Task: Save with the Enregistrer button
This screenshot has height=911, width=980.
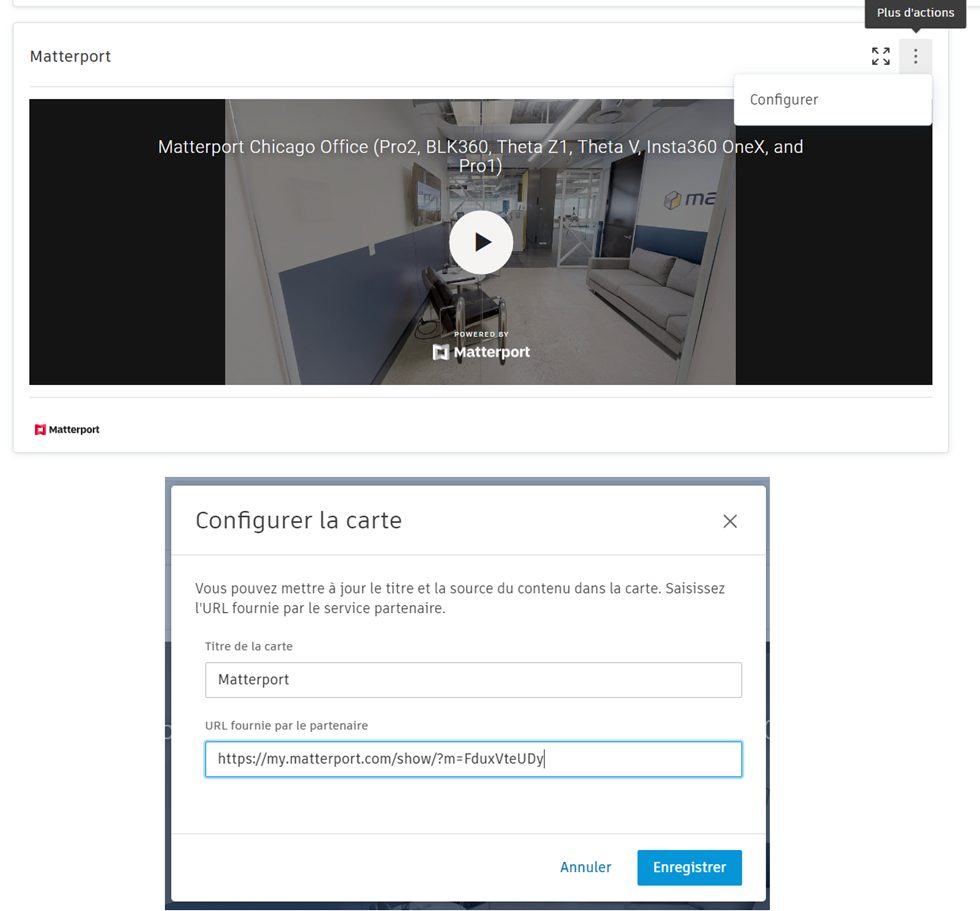Action: pyautogui.click(x=689, y=867)
